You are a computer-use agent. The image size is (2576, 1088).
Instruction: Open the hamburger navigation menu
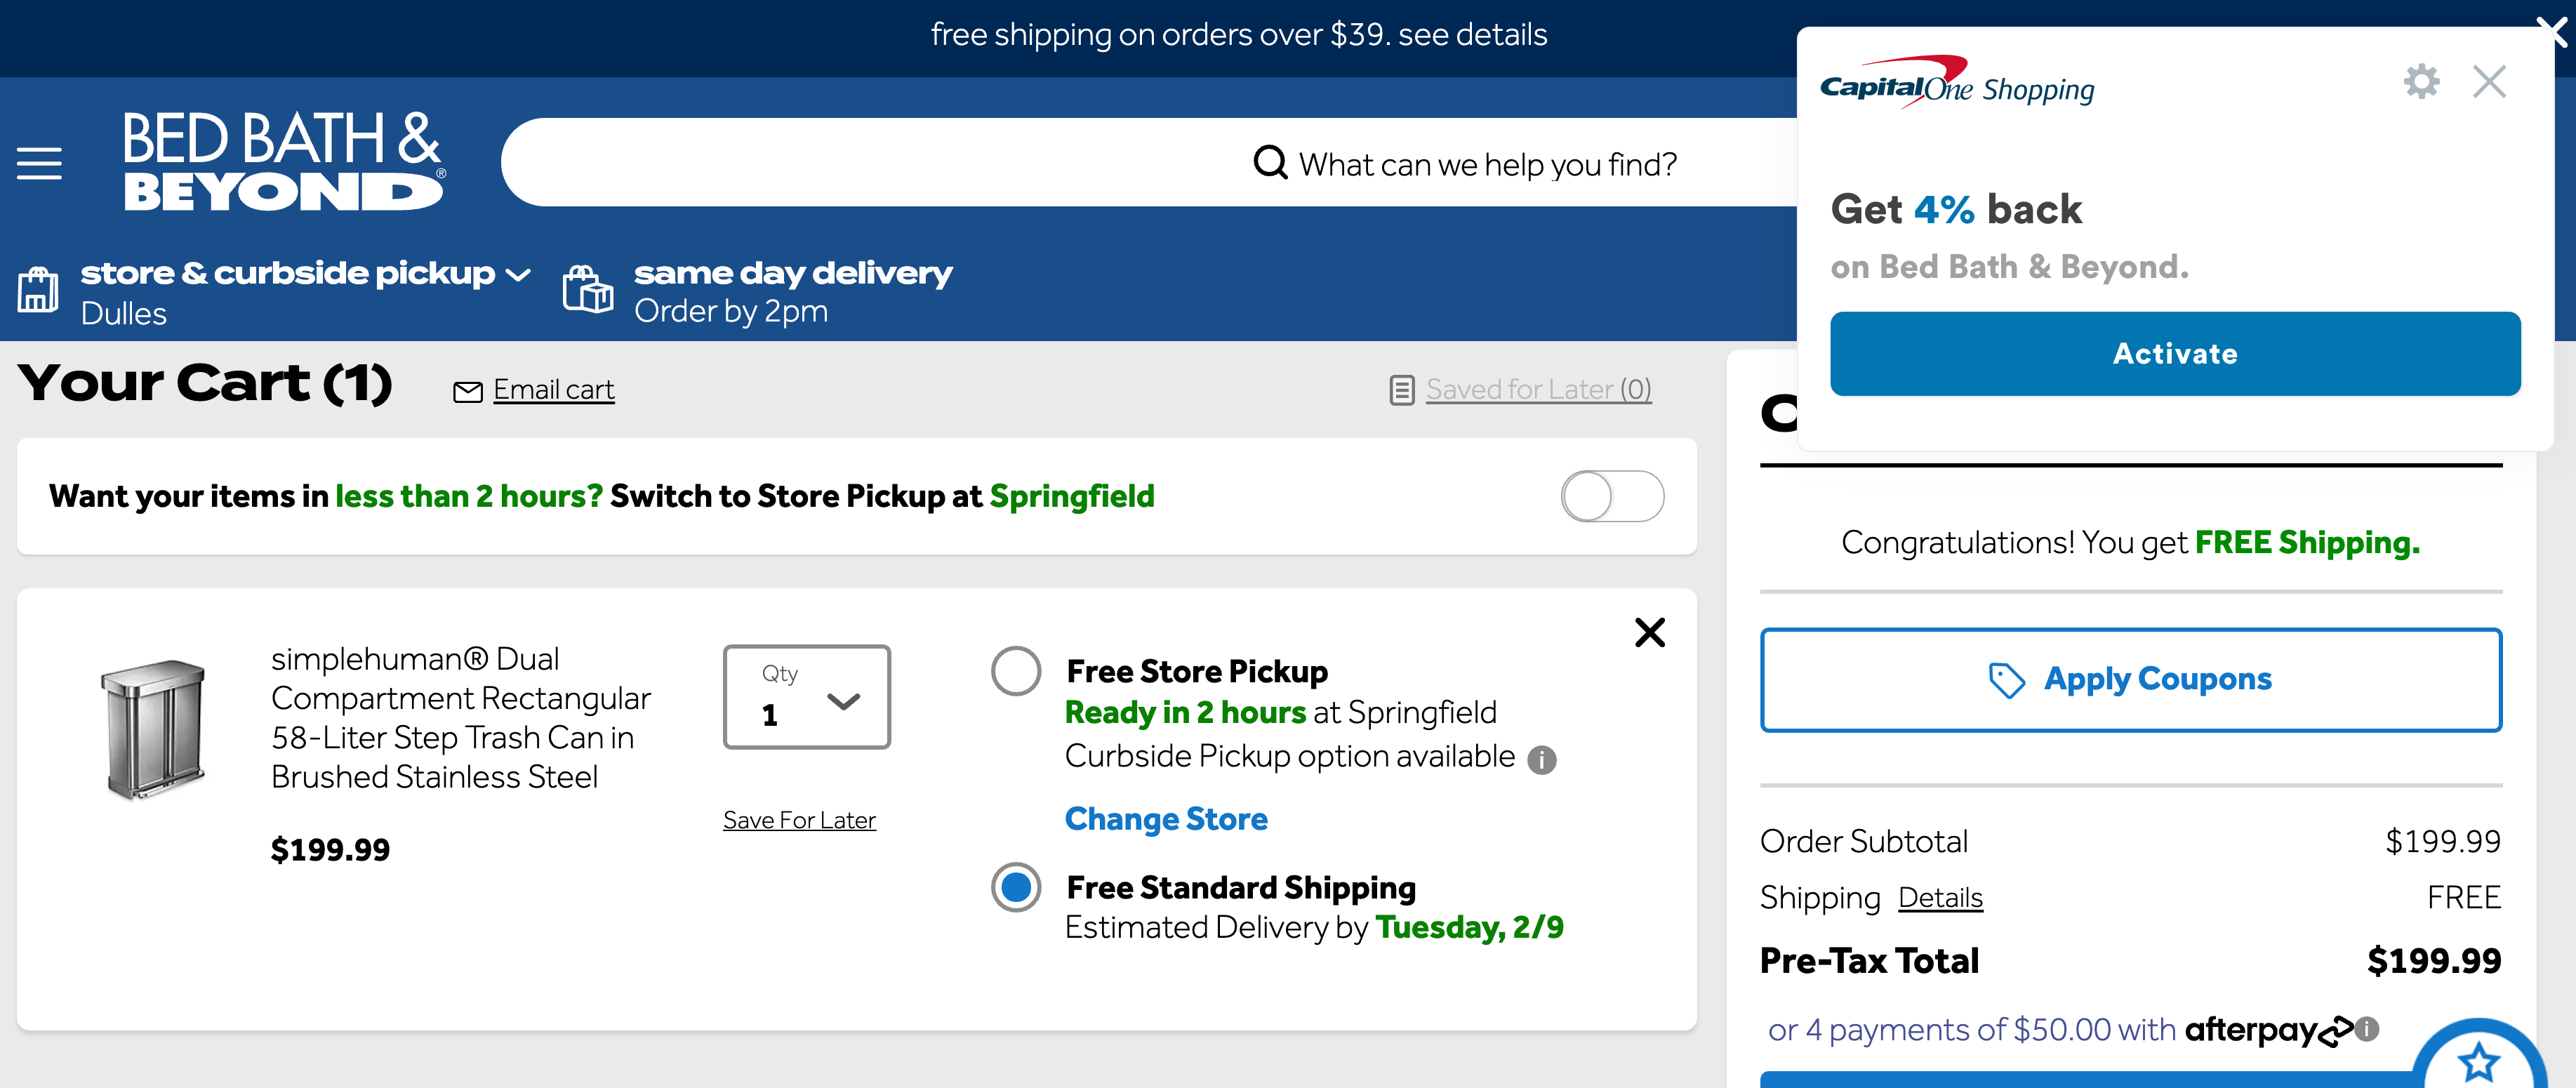39,163
